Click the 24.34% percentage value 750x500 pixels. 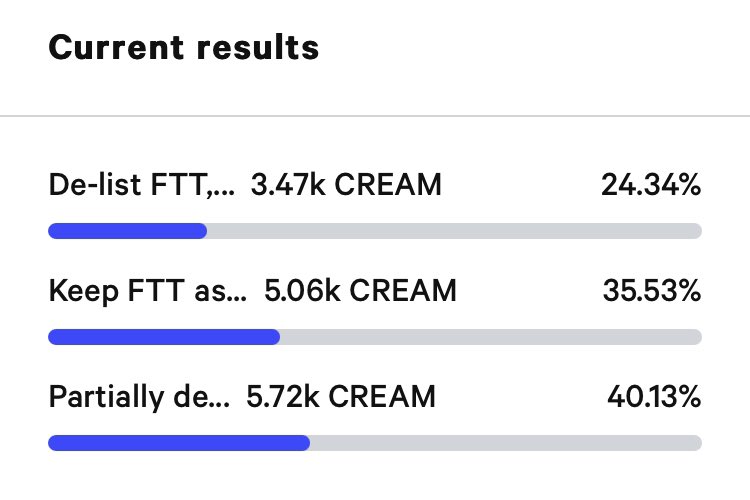coord(651,185)
